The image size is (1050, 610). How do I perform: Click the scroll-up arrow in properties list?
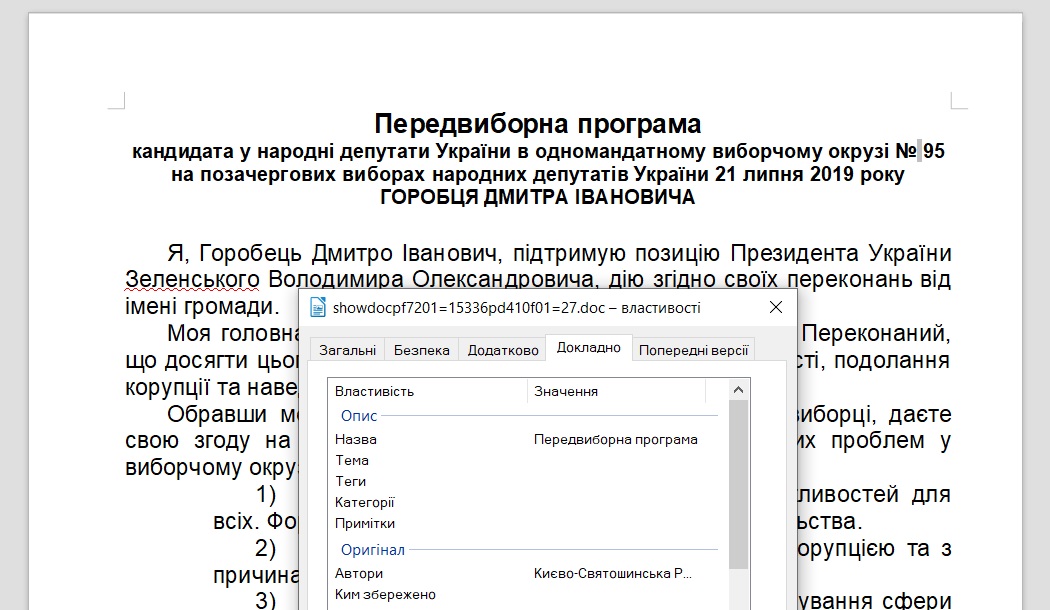[x=739, y=391]
